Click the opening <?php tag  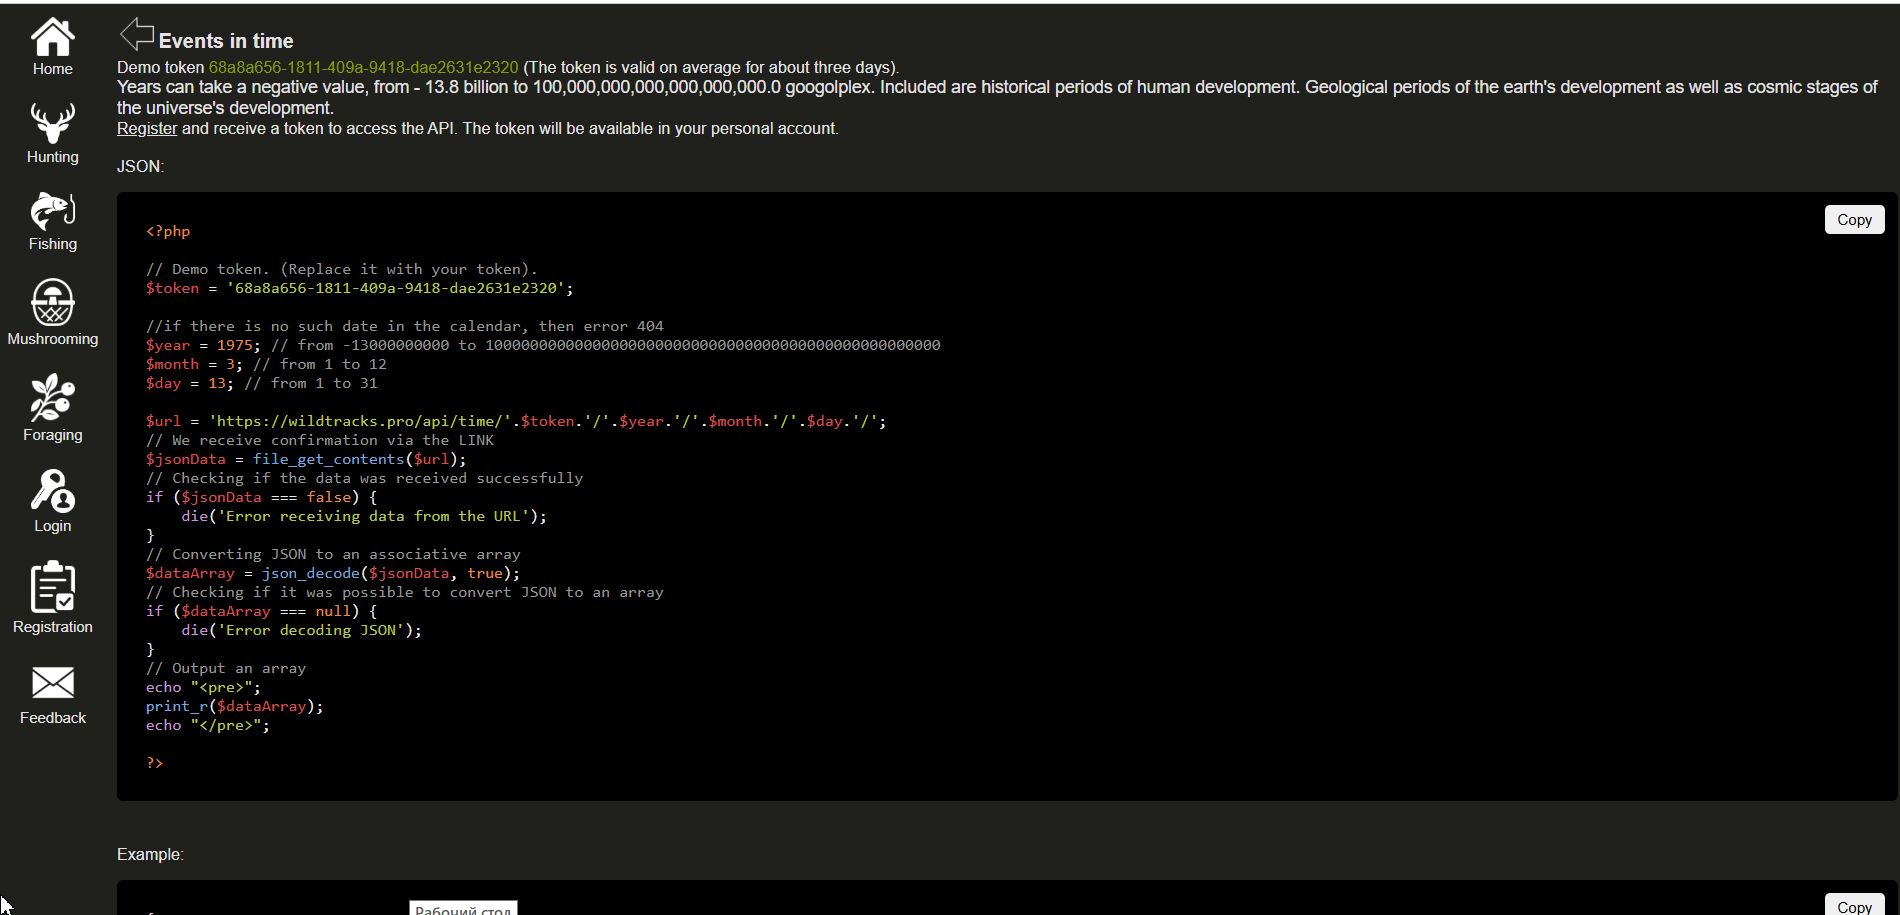tap(168, 231)
